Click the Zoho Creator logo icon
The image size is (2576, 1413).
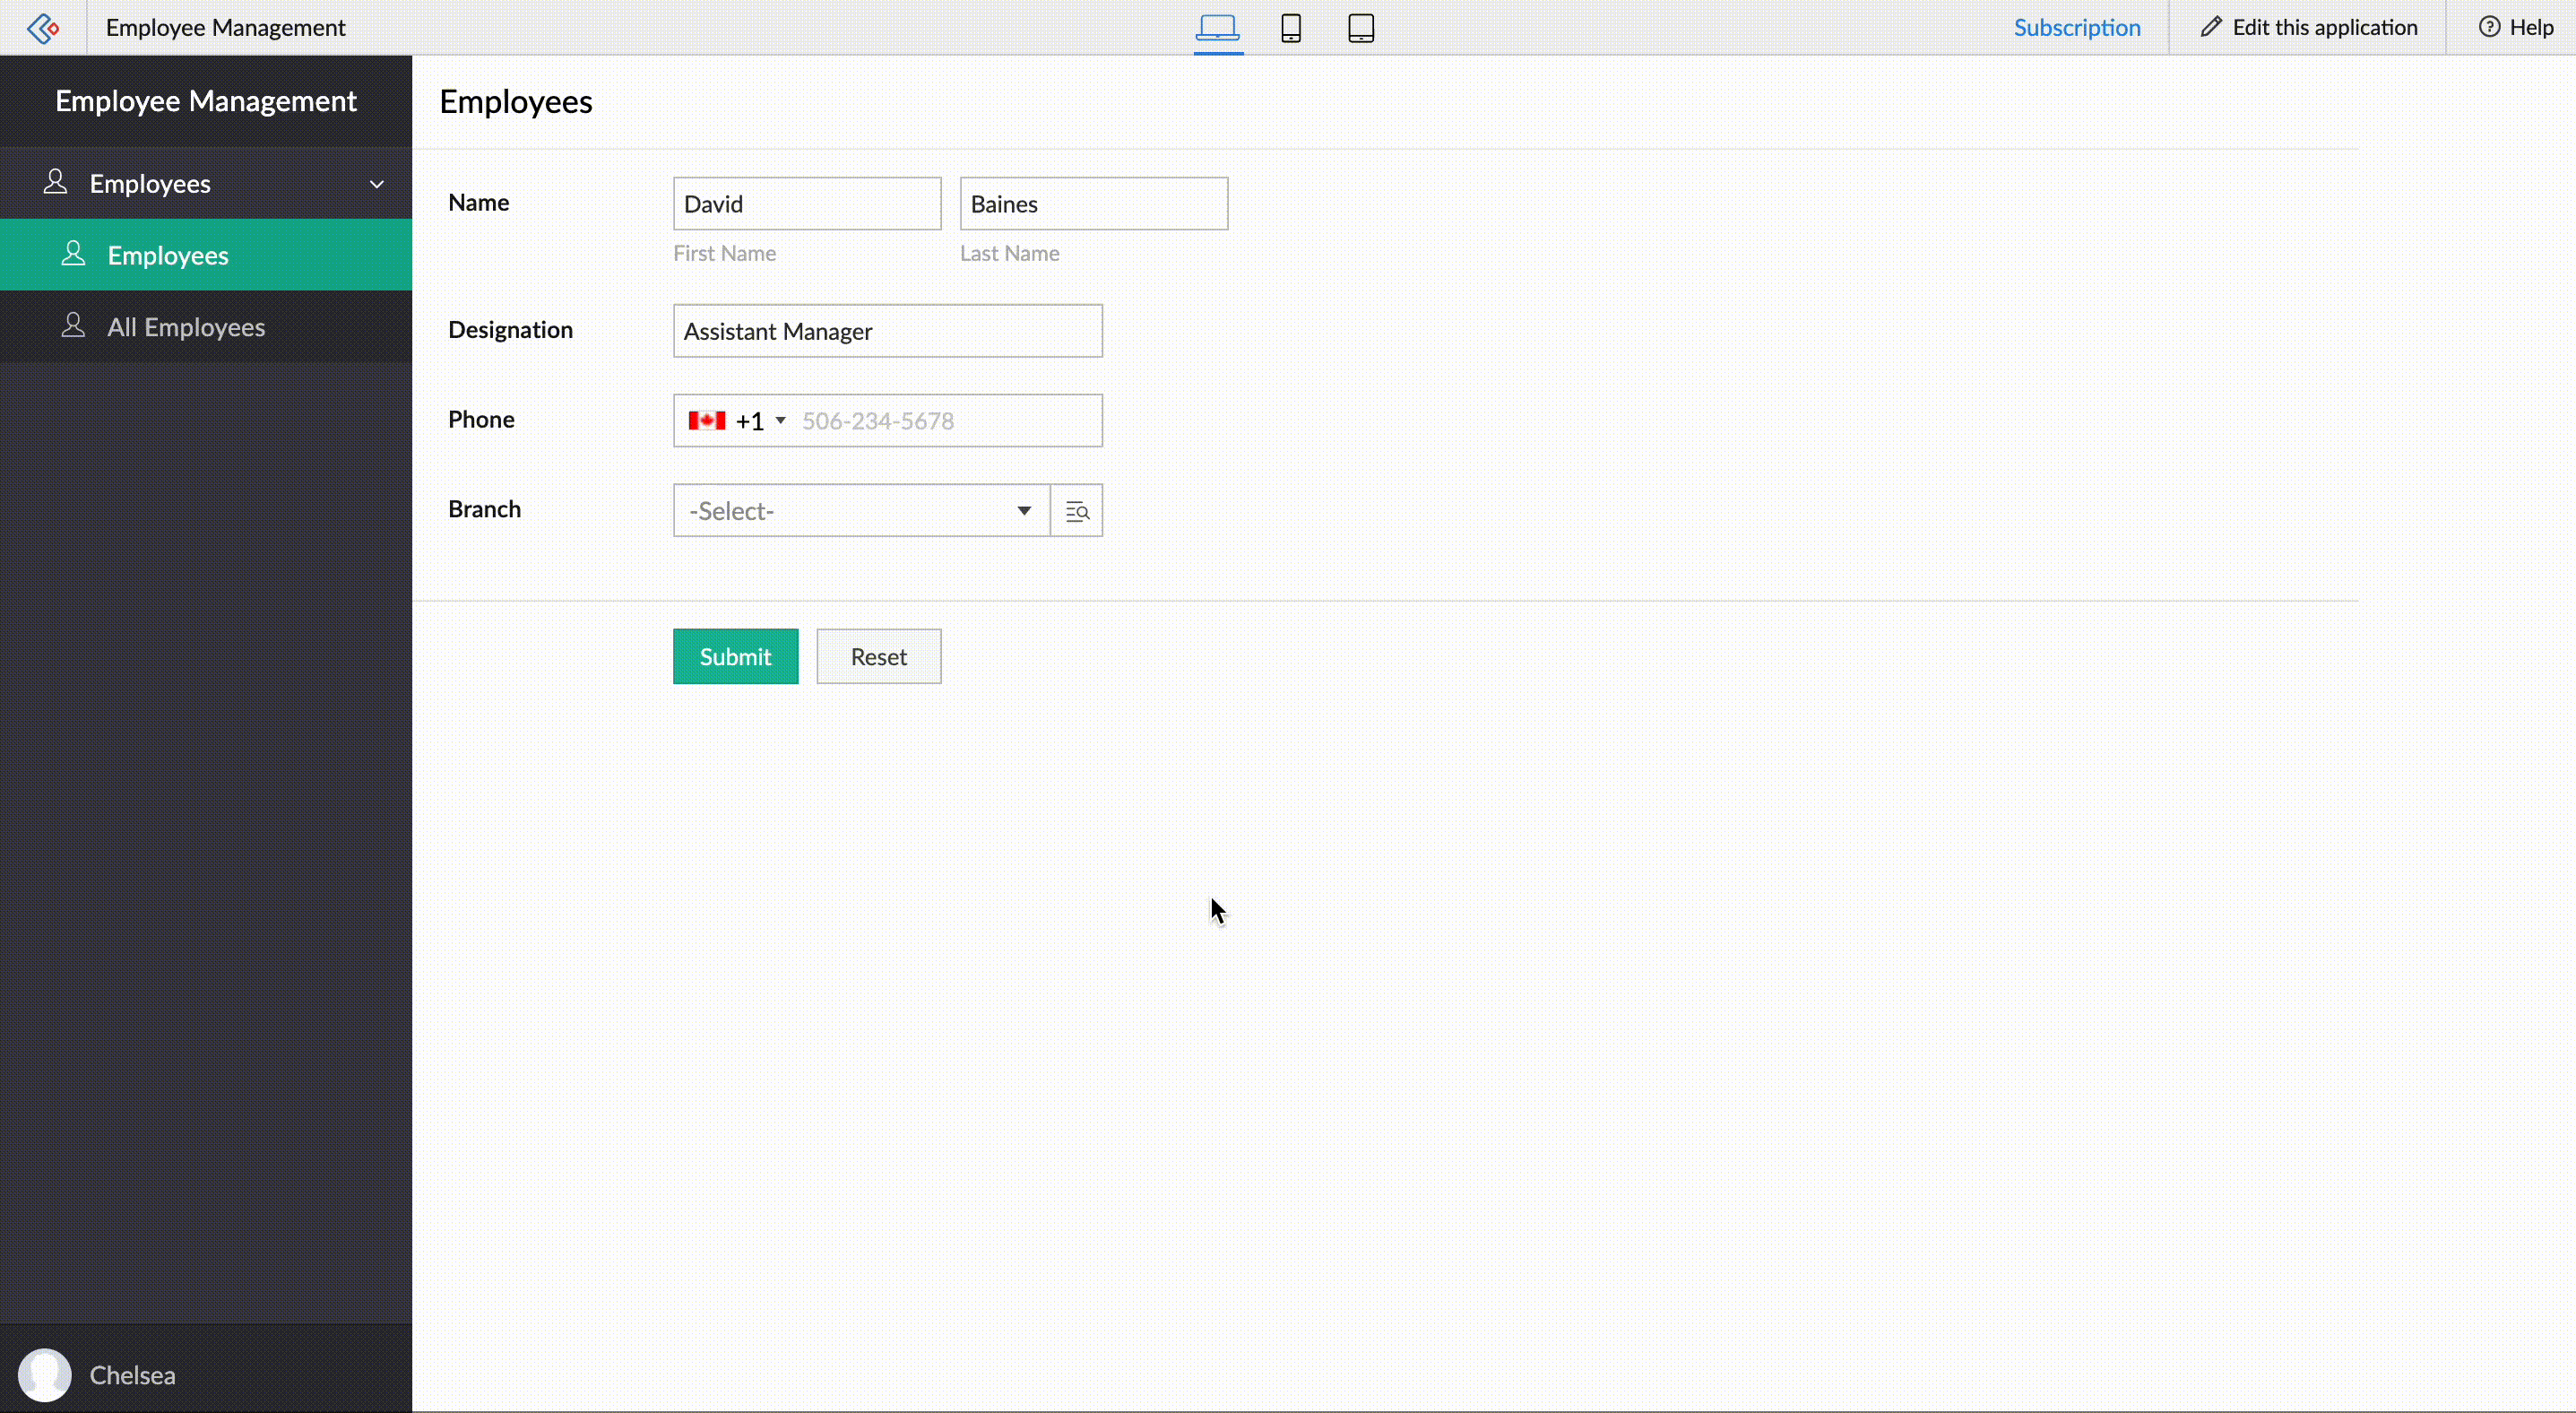(x=43, y=27)
